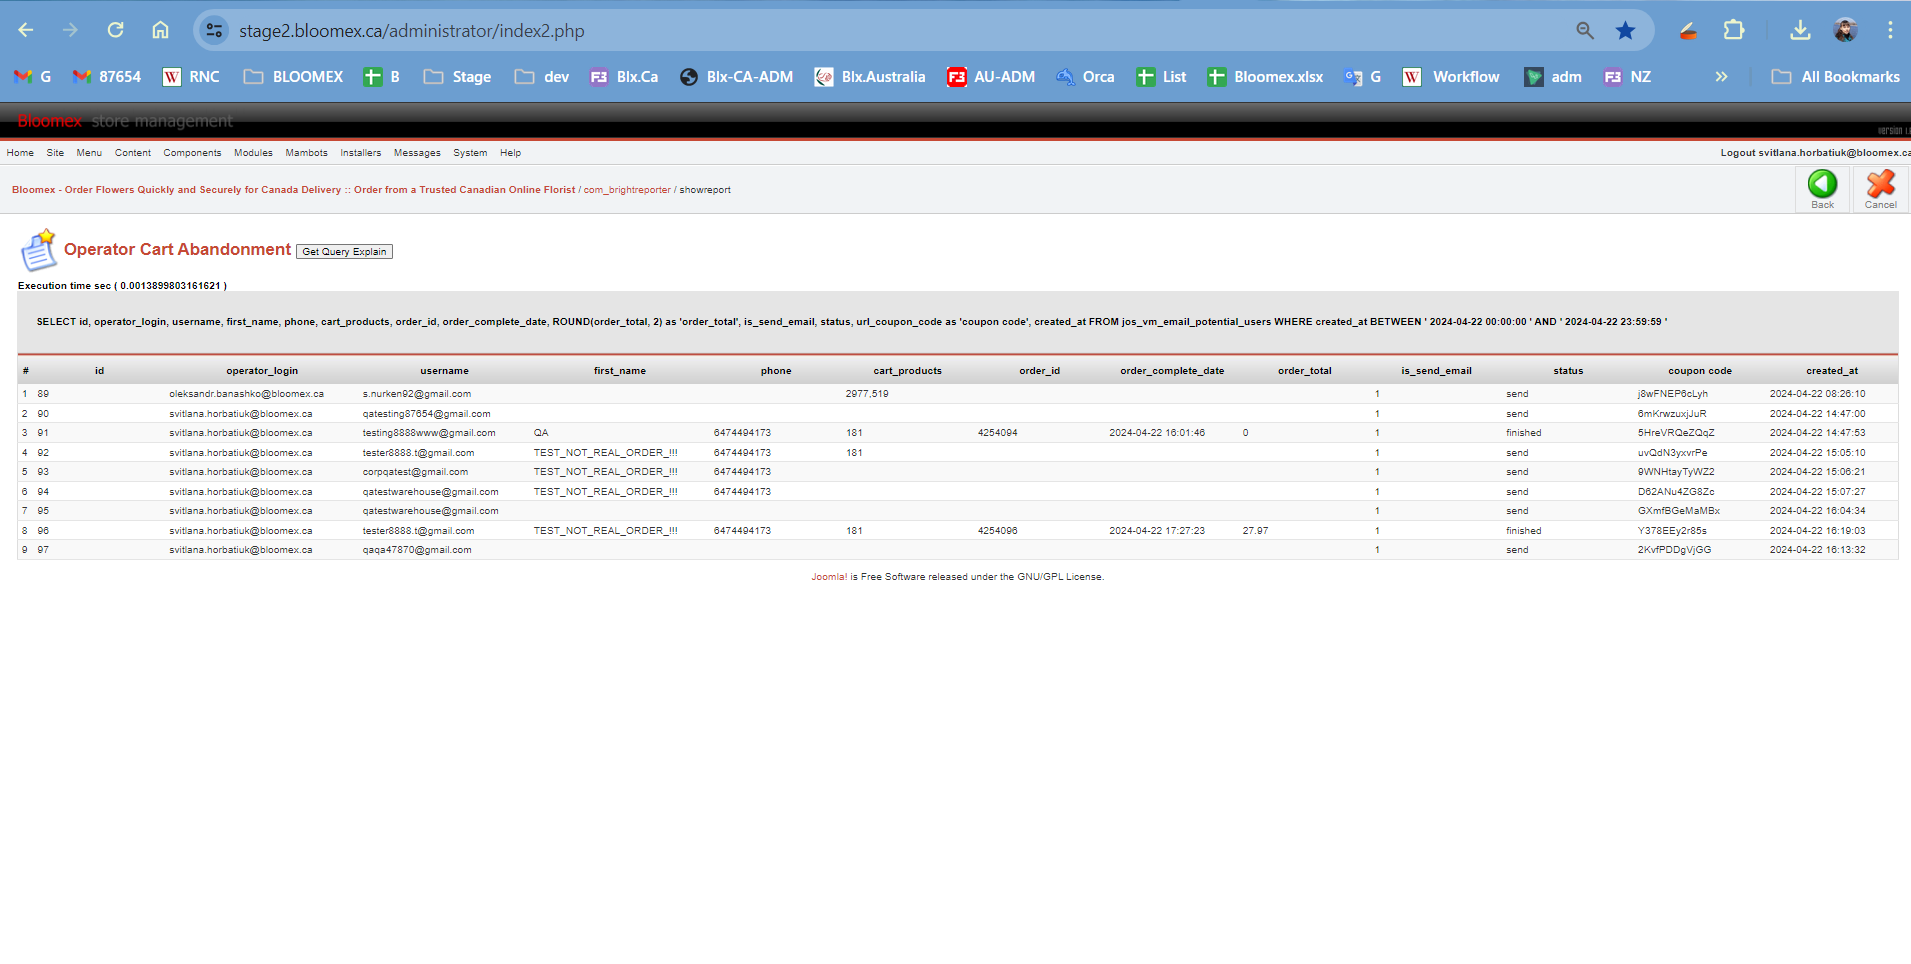
Task: Click the coupon code column header
Action: (1700, 371)
